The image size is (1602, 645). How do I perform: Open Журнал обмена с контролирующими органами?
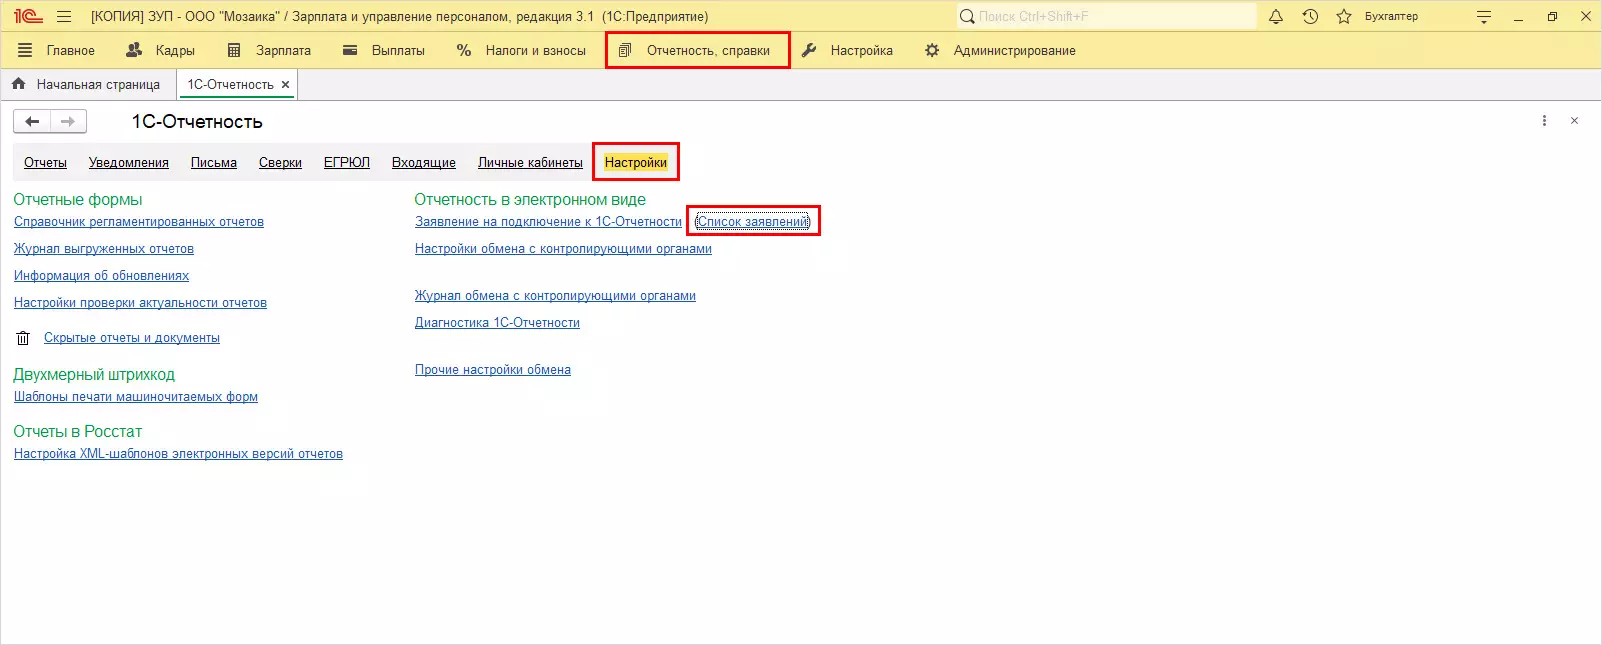tap(555, 296)
